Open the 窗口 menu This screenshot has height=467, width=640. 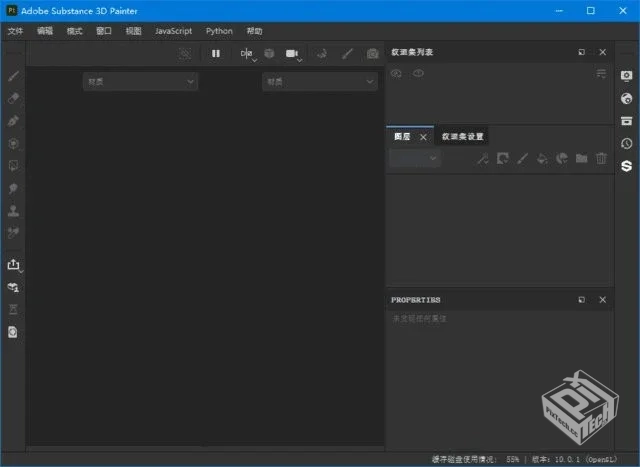(104, 31)
